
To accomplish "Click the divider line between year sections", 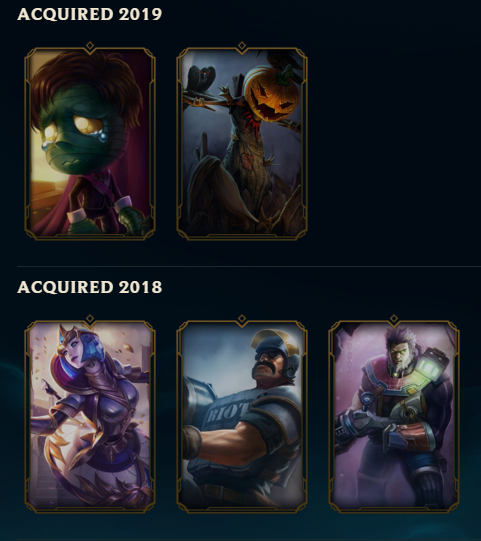I will point(249,266).
